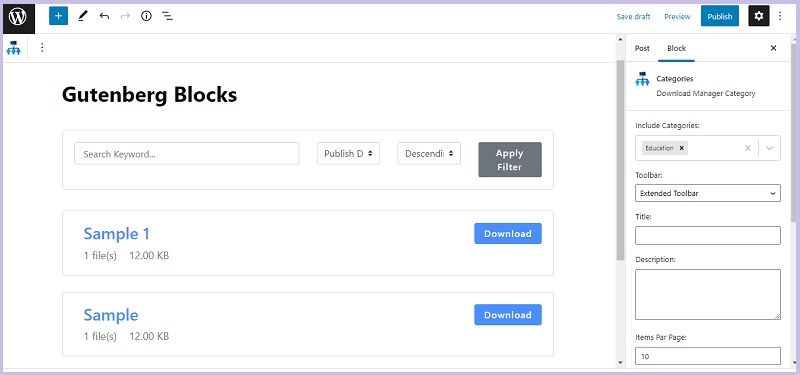This screenshot has width=800, height=375.
Task: Undo the last change
Action: pyautogui.click(x=105, y=16)
